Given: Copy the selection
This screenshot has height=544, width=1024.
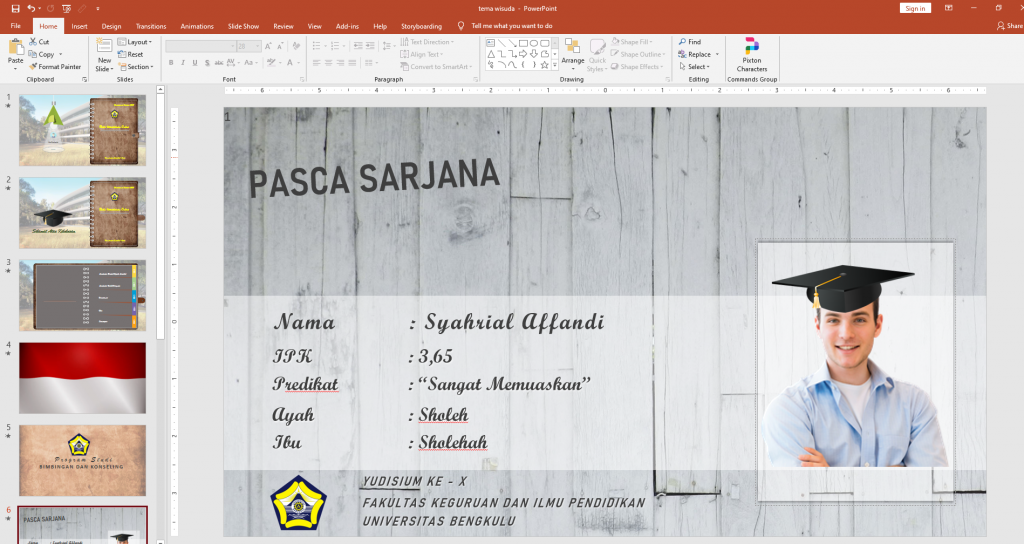Looking at the screenshot, I should point(41,54).
